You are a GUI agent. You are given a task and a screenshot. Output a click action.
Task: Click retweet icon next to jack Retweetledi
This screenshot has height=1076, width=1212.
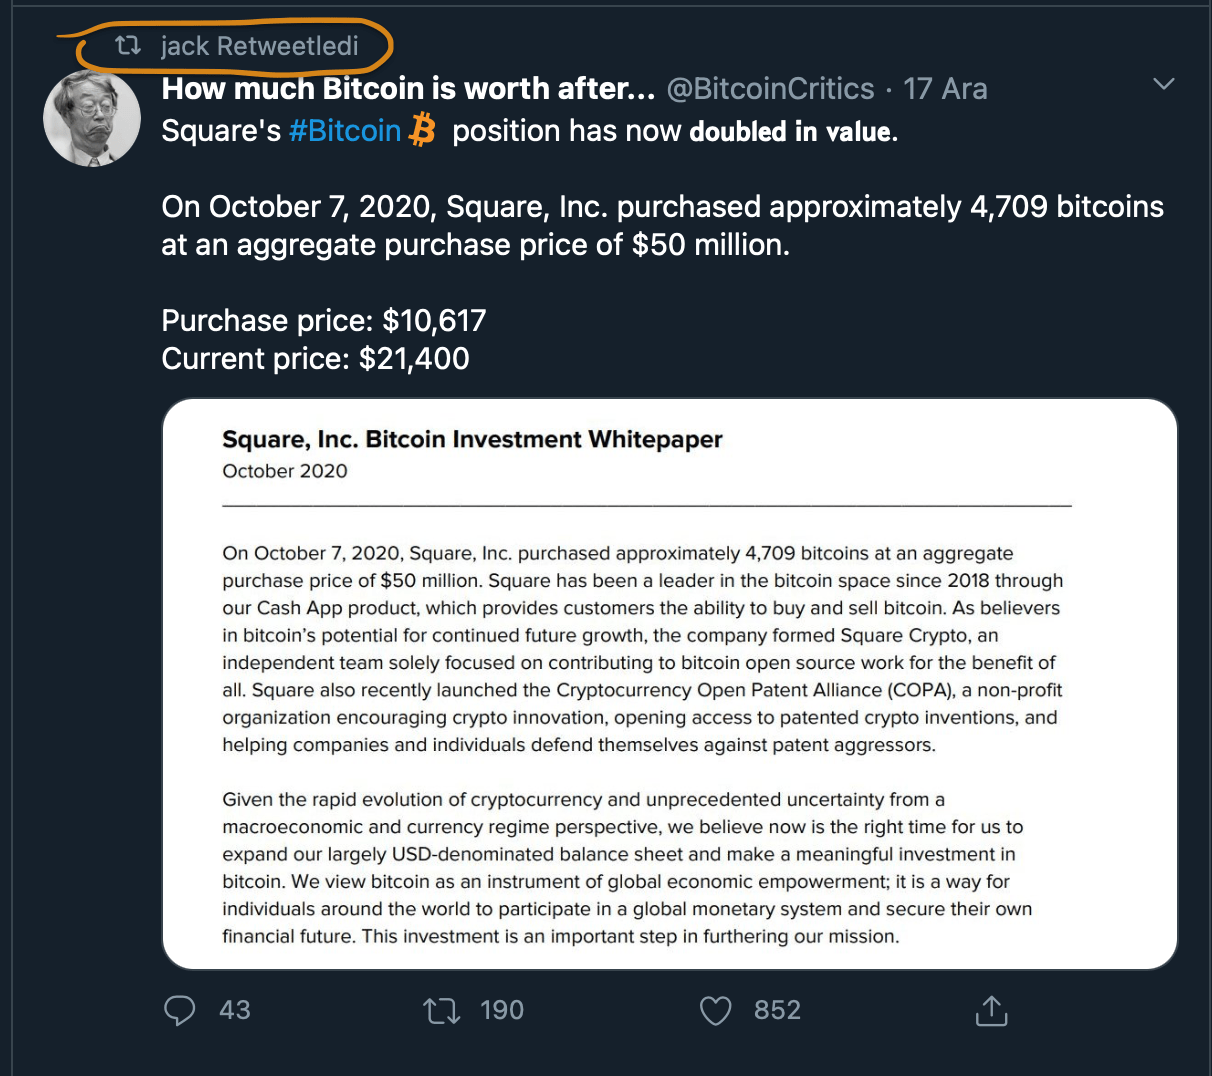pos(128,45)
